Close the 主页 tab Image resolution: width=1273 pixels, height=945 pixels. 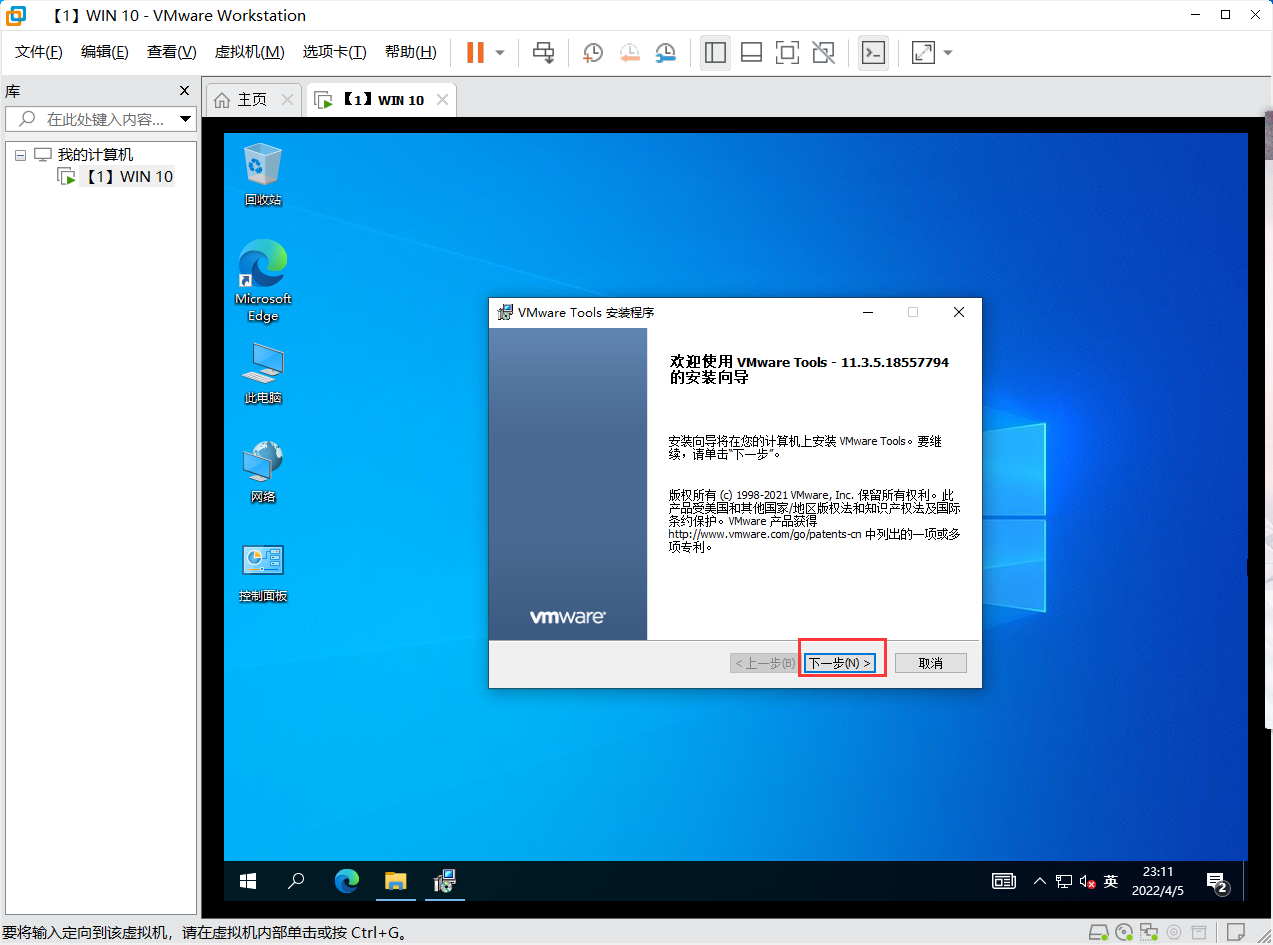[x=287, y=100]
